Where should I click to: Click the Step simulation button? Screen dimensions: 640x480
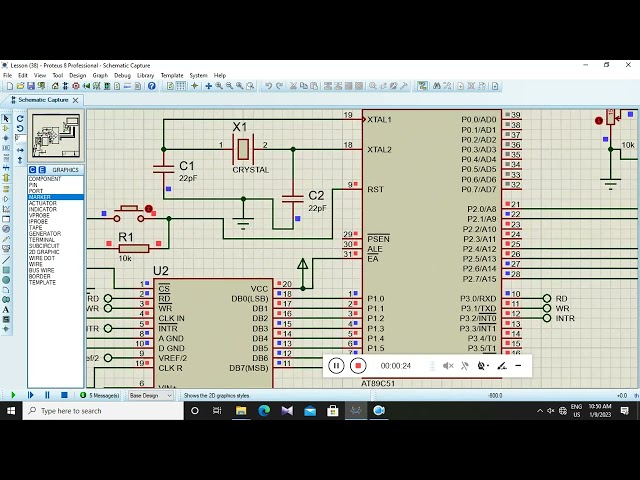(31, 395)
